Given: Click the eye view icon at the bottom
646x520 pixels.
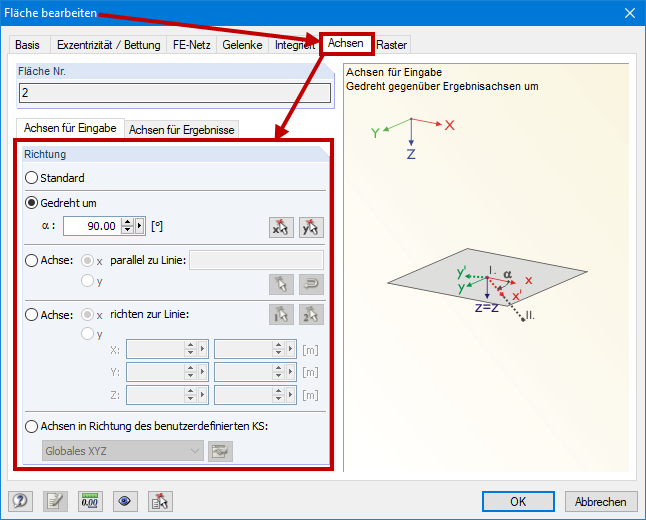Looking at the screenshot, I should [125, 501].
